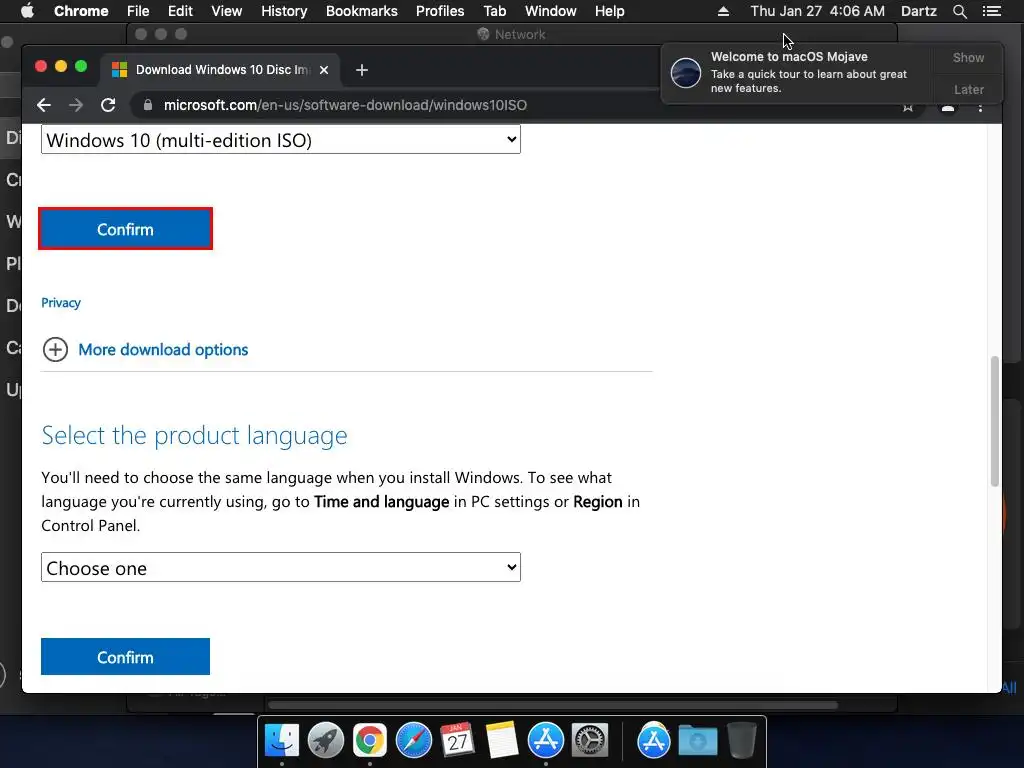Open the Trash in the Dock
This screenshot has width=1024, height=768.
741,741
